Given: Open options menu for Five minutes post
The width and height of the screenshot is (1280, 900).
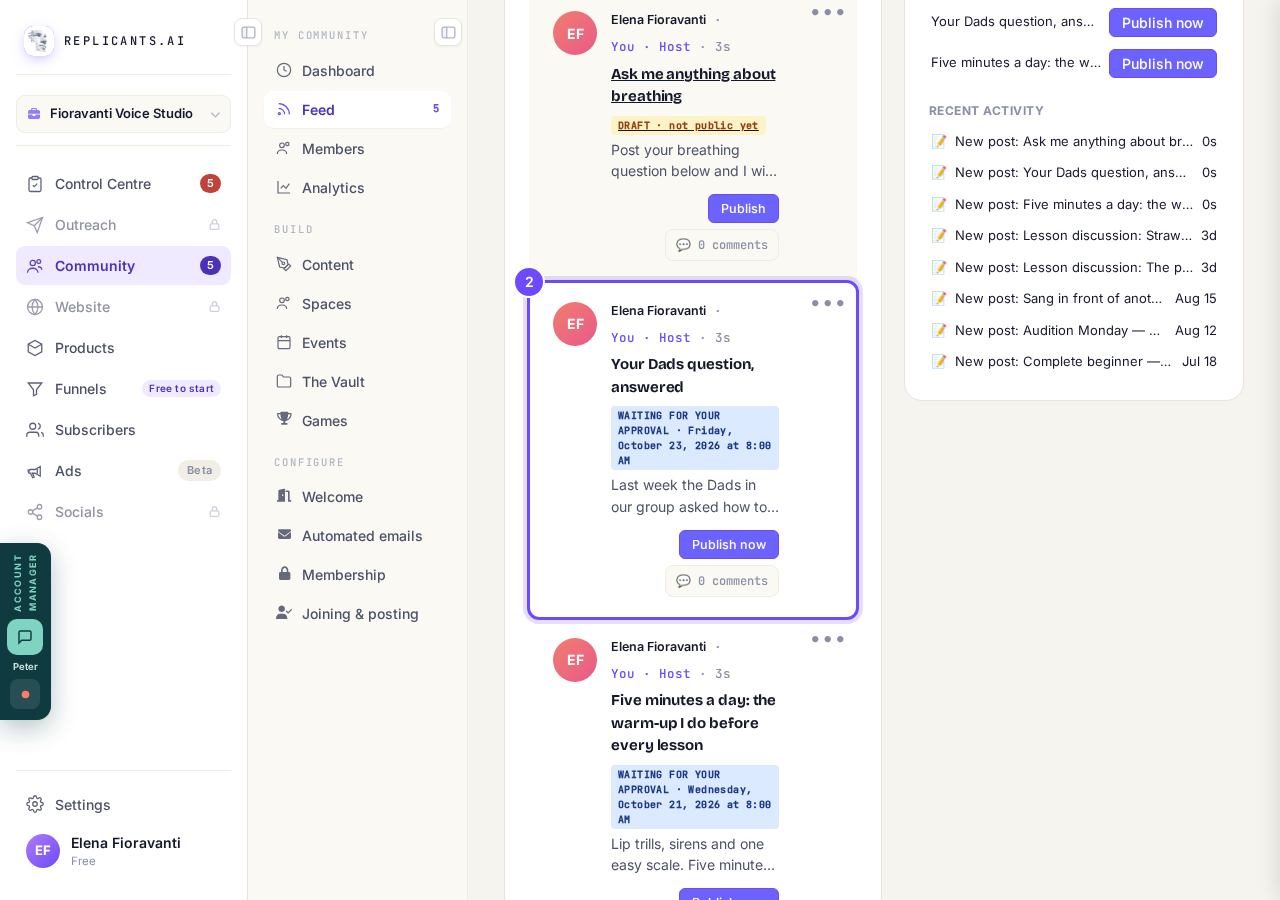Looking at the screenshot, I should (x=828, y=639).
